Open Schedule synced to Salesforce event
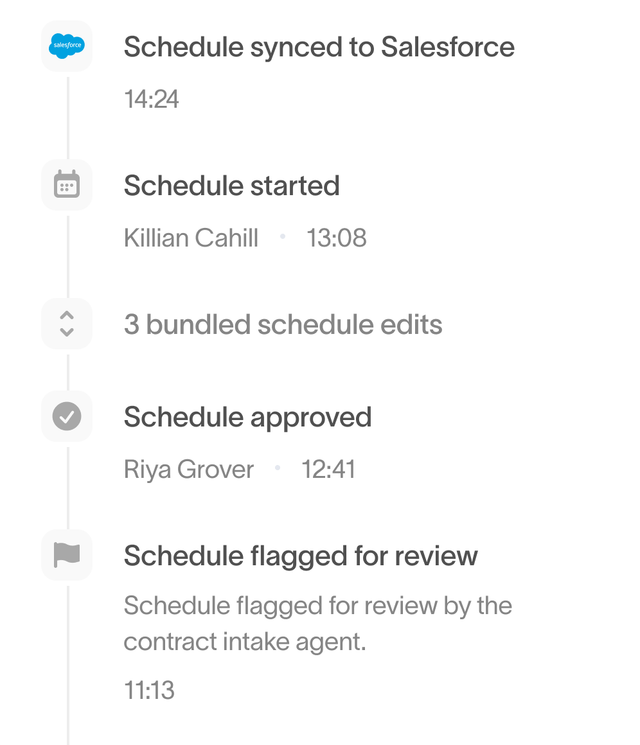Screen dimensions: 640x745 [319, 47]
